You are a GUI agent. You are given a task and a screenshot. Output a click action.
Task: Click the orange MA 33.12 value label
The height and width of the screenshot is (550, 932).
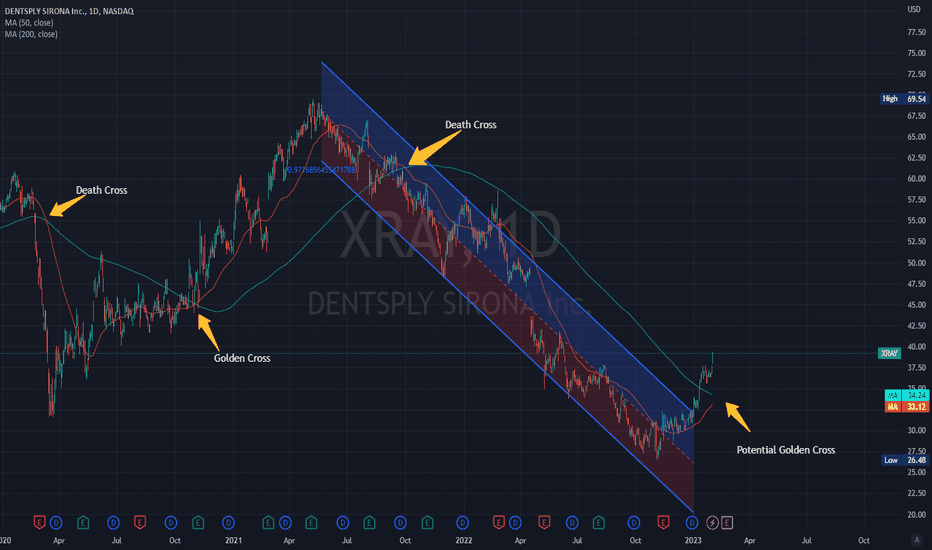(x=906, y=407)
